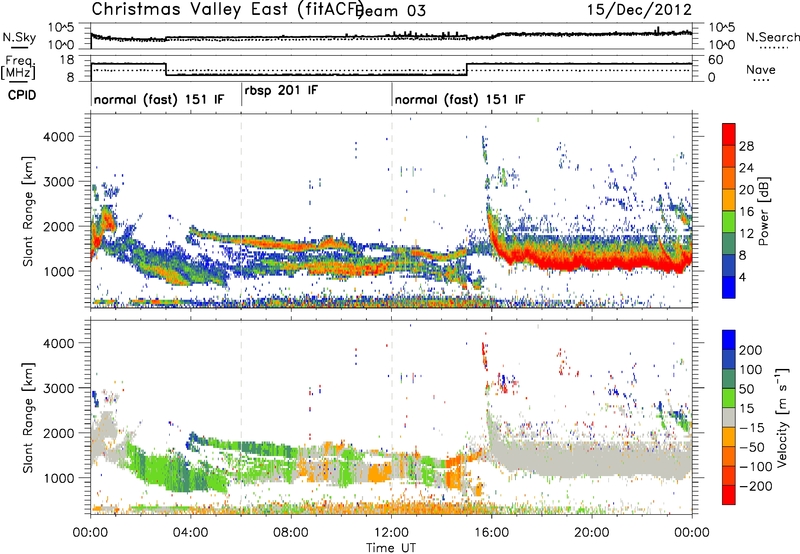The height and width of the screenshot is (554, 800).
Task: Click the 24 tick on Power colorbar
Action: pos(746,168)
